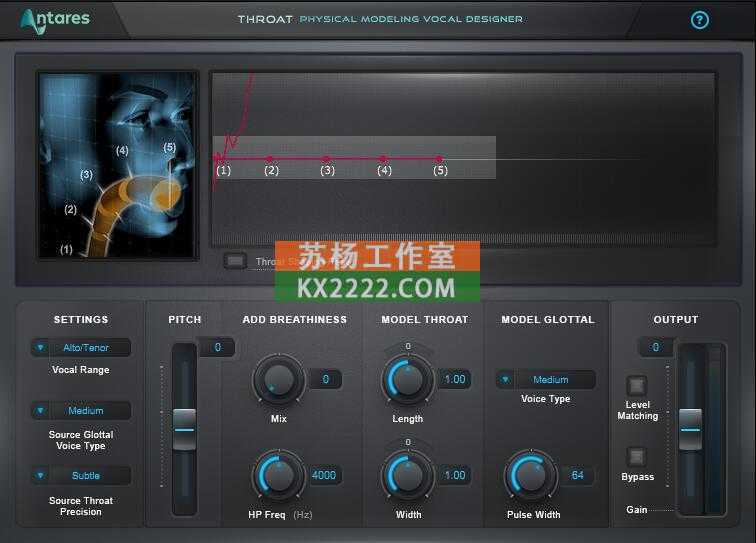Click the ADD BREATHINESS heading
This screenshot has width=756, height=543.
pos(295,319)
